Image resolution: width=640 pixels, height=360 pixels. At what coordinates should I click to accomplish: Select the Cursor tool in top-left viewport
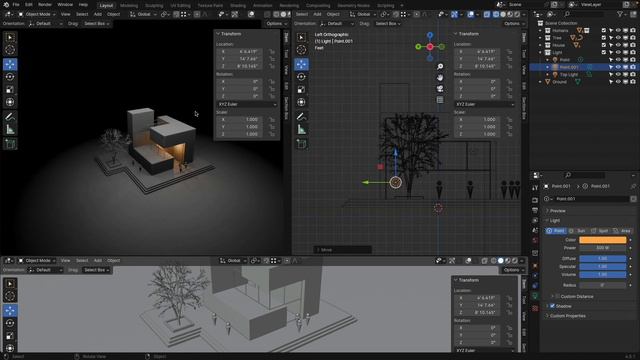(x=10, y=50)
